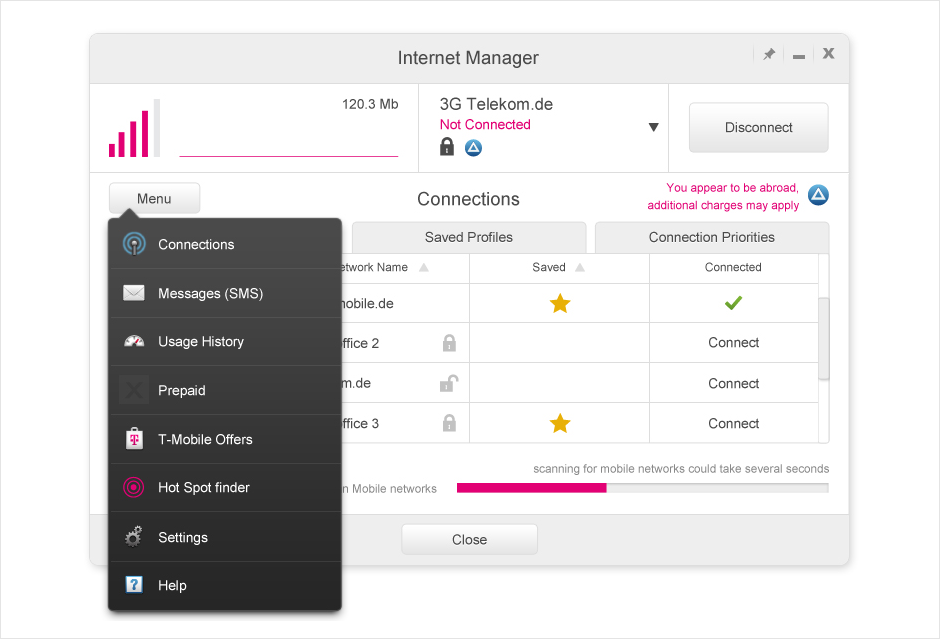The image size is (940, 639).
Task: Click the connections list scrollbar
Action: (824, 339)
